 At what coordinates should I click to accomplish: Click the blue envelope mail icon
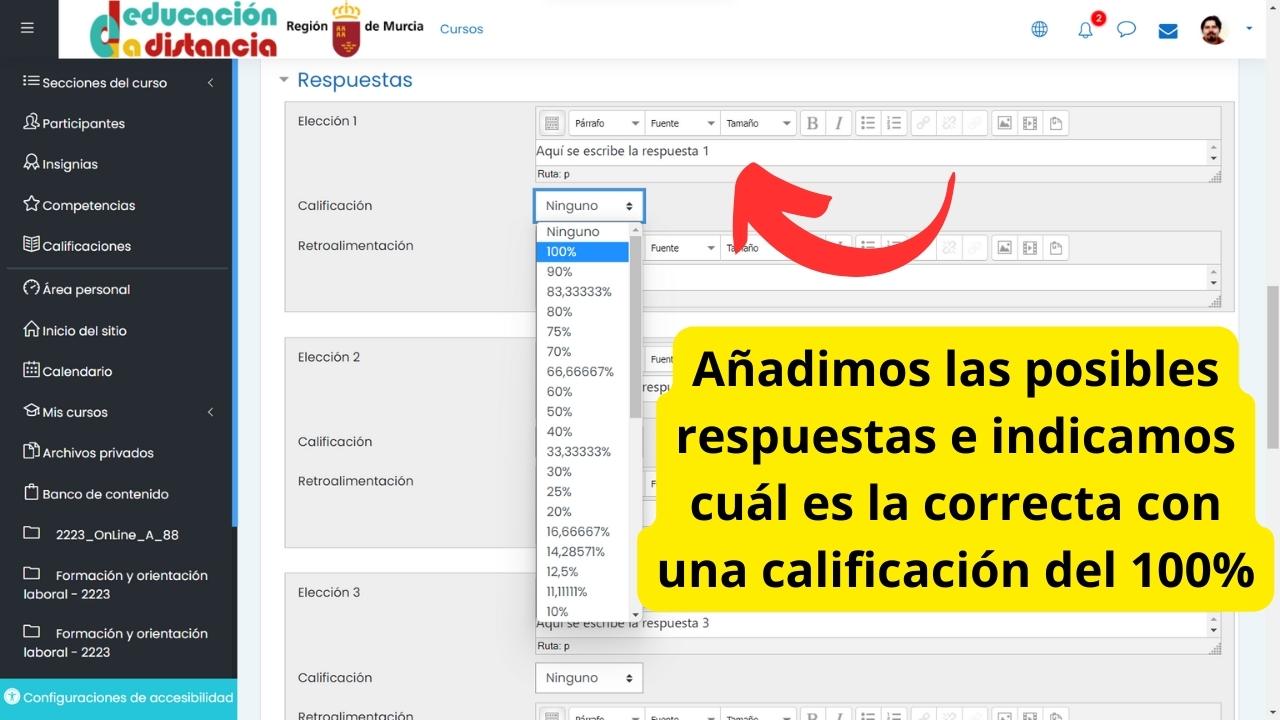tap(1168, 30)
